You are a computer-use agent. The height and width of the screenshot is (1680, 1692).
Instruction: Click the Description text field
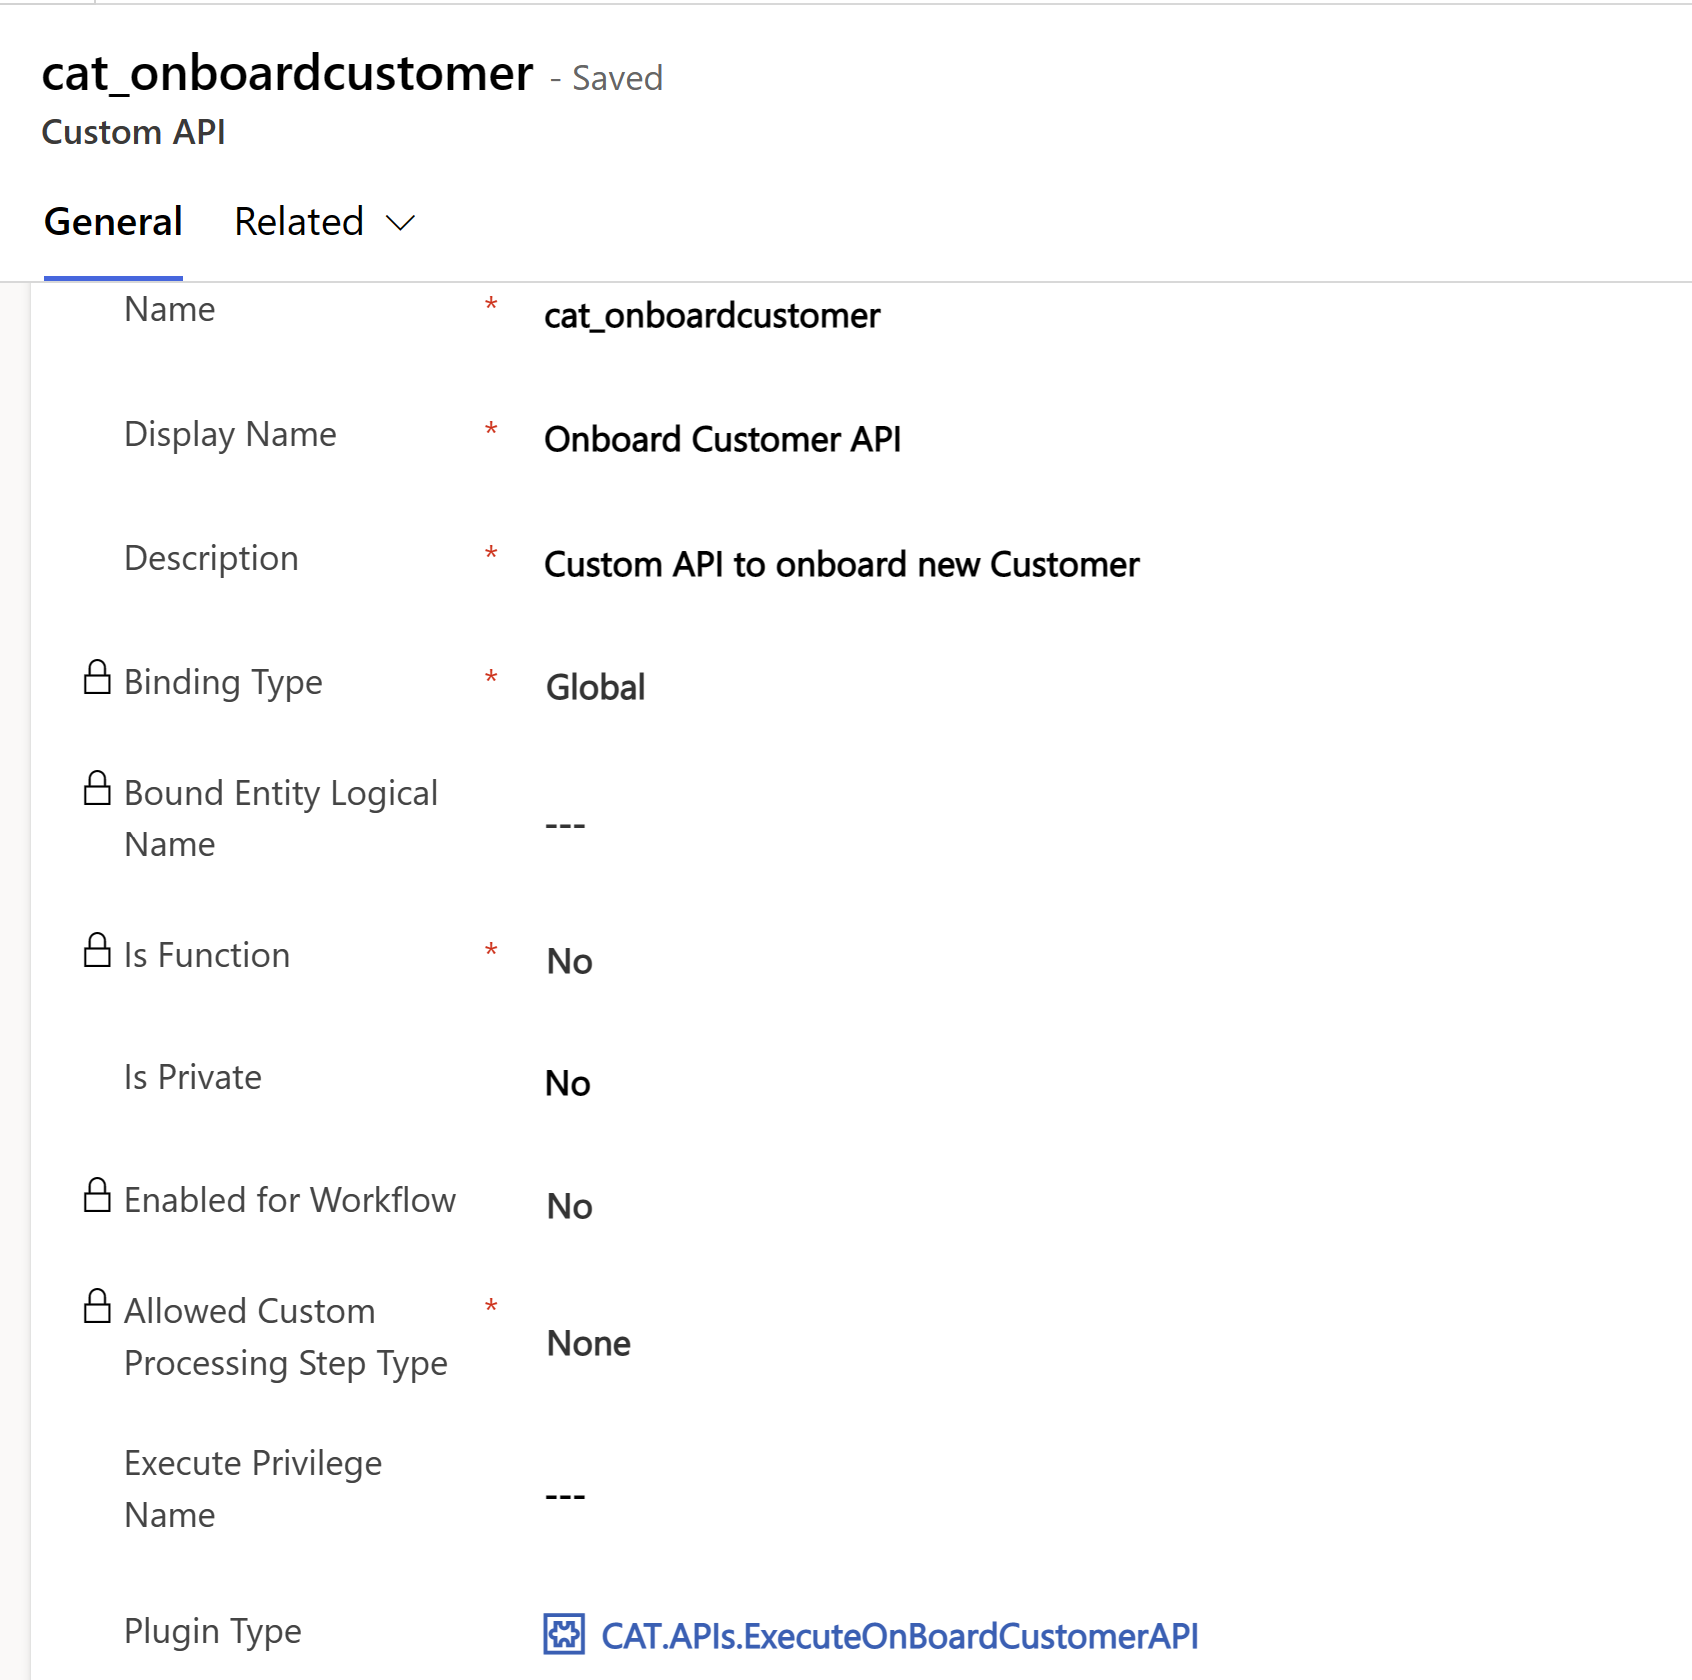click(x=841, y=565)
